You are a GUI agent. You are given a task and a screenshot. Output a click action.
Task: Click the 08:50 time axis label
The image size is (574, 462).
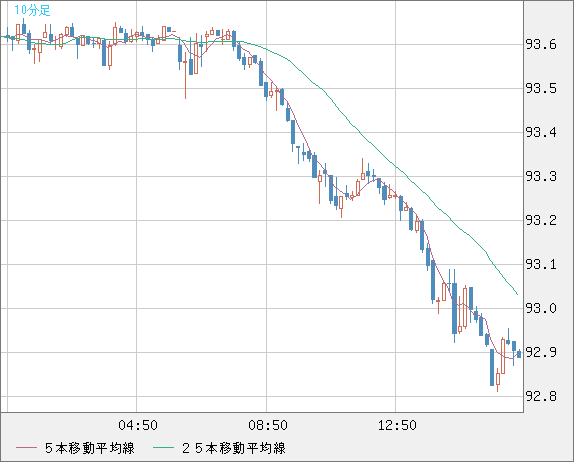(268, 425)
